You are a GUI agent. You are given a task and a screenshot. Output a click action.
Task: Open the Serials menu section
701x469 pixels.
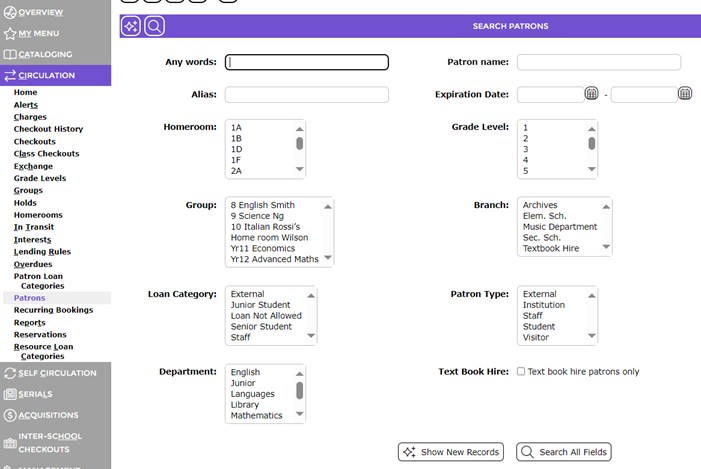point(35,394)
